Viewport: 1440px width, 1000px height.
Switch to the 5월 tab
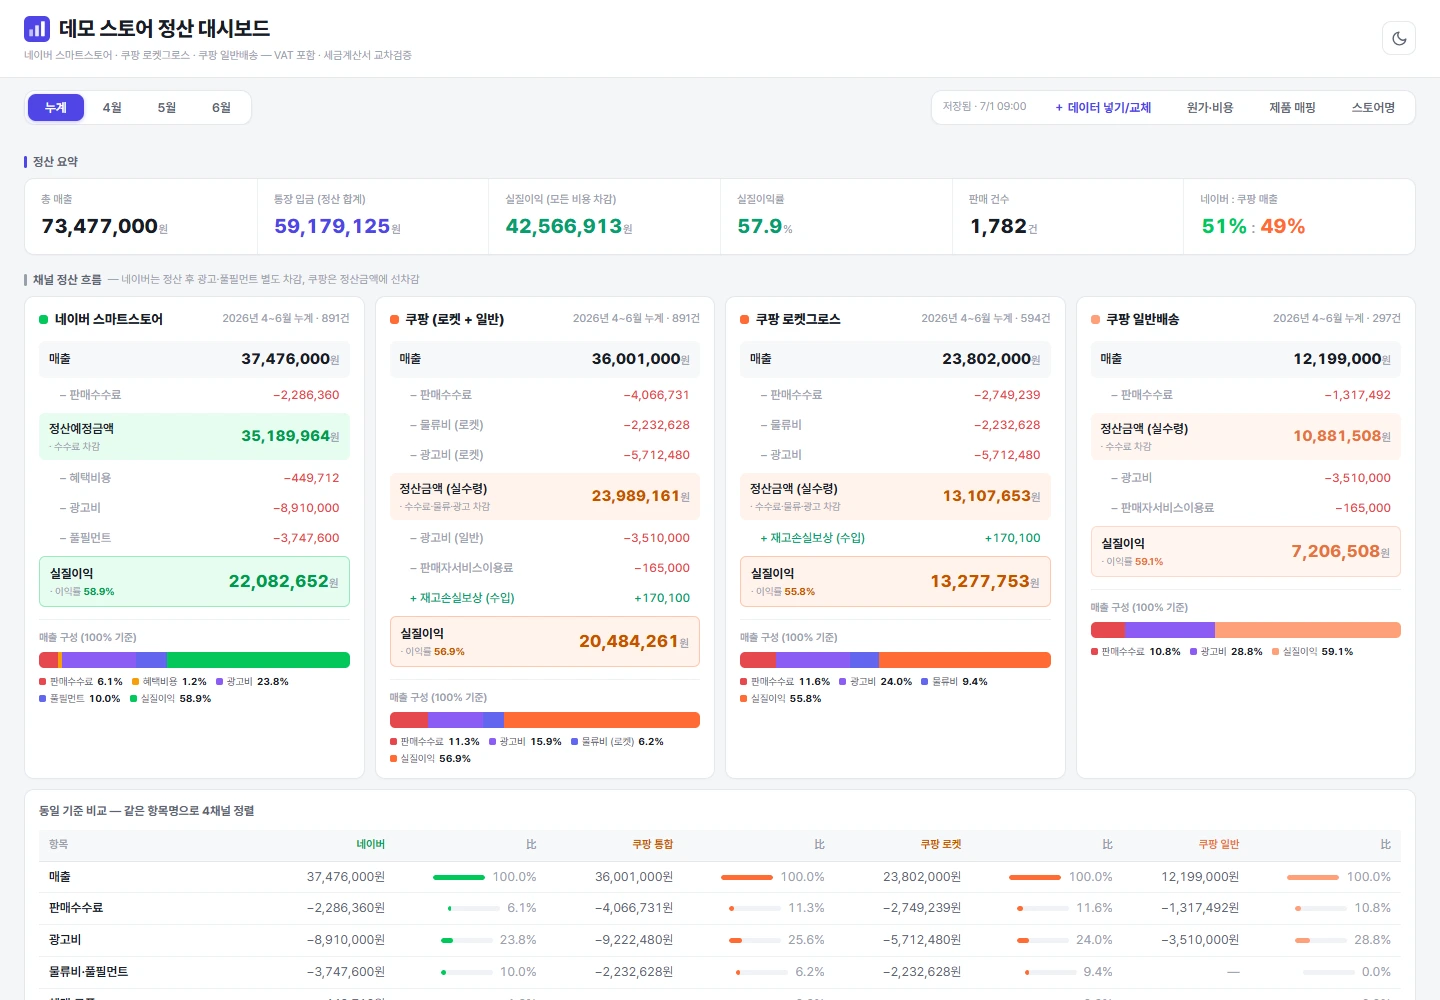(167, 108)
